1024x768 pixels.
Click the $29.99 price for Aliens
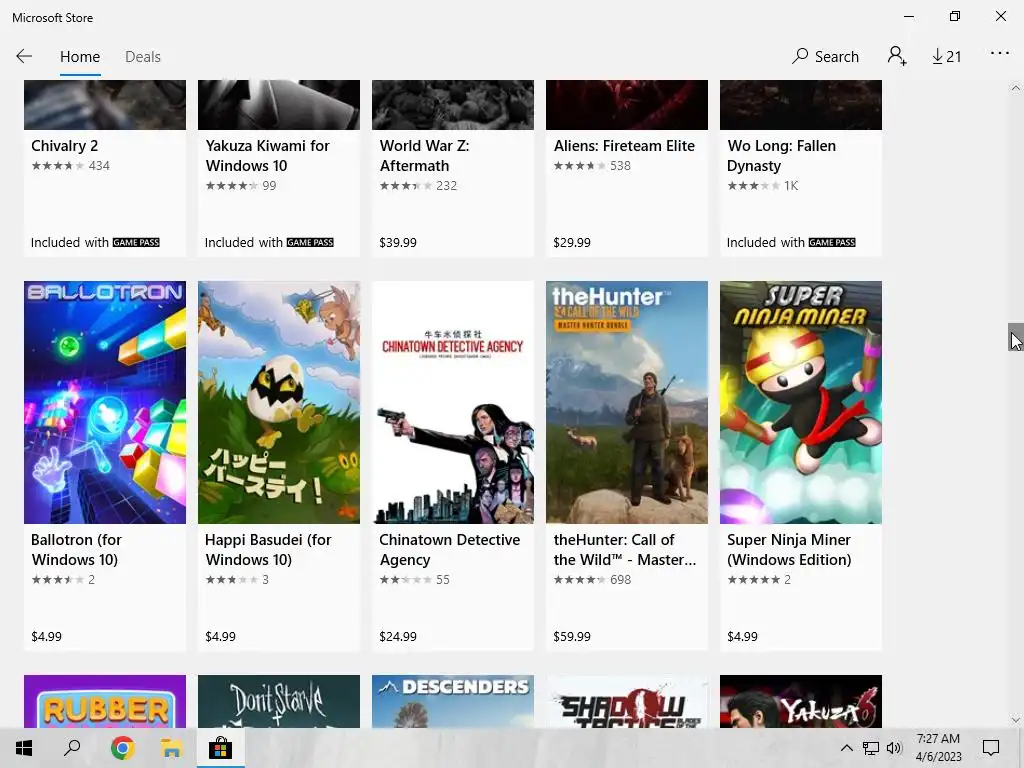(571, 242)
